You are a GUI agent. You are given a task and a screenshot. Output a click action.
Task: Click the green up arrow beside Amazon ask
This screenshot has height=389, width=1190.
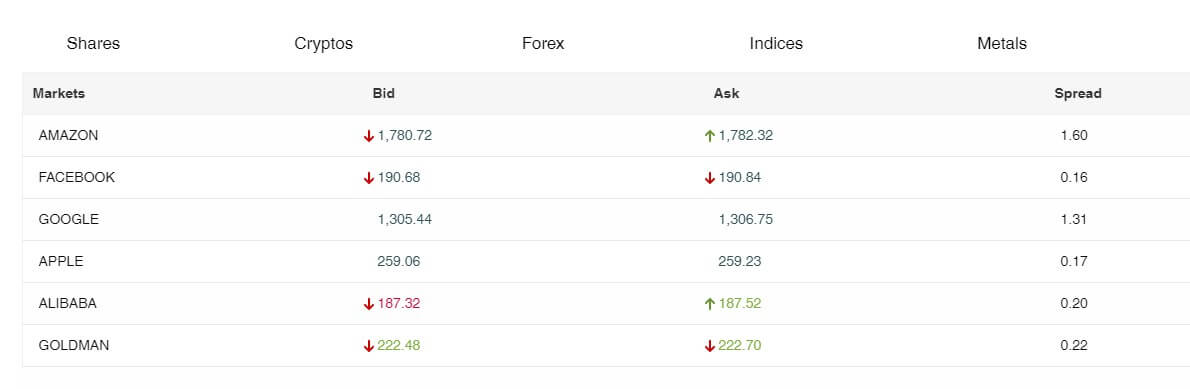[x=710, y=136]
